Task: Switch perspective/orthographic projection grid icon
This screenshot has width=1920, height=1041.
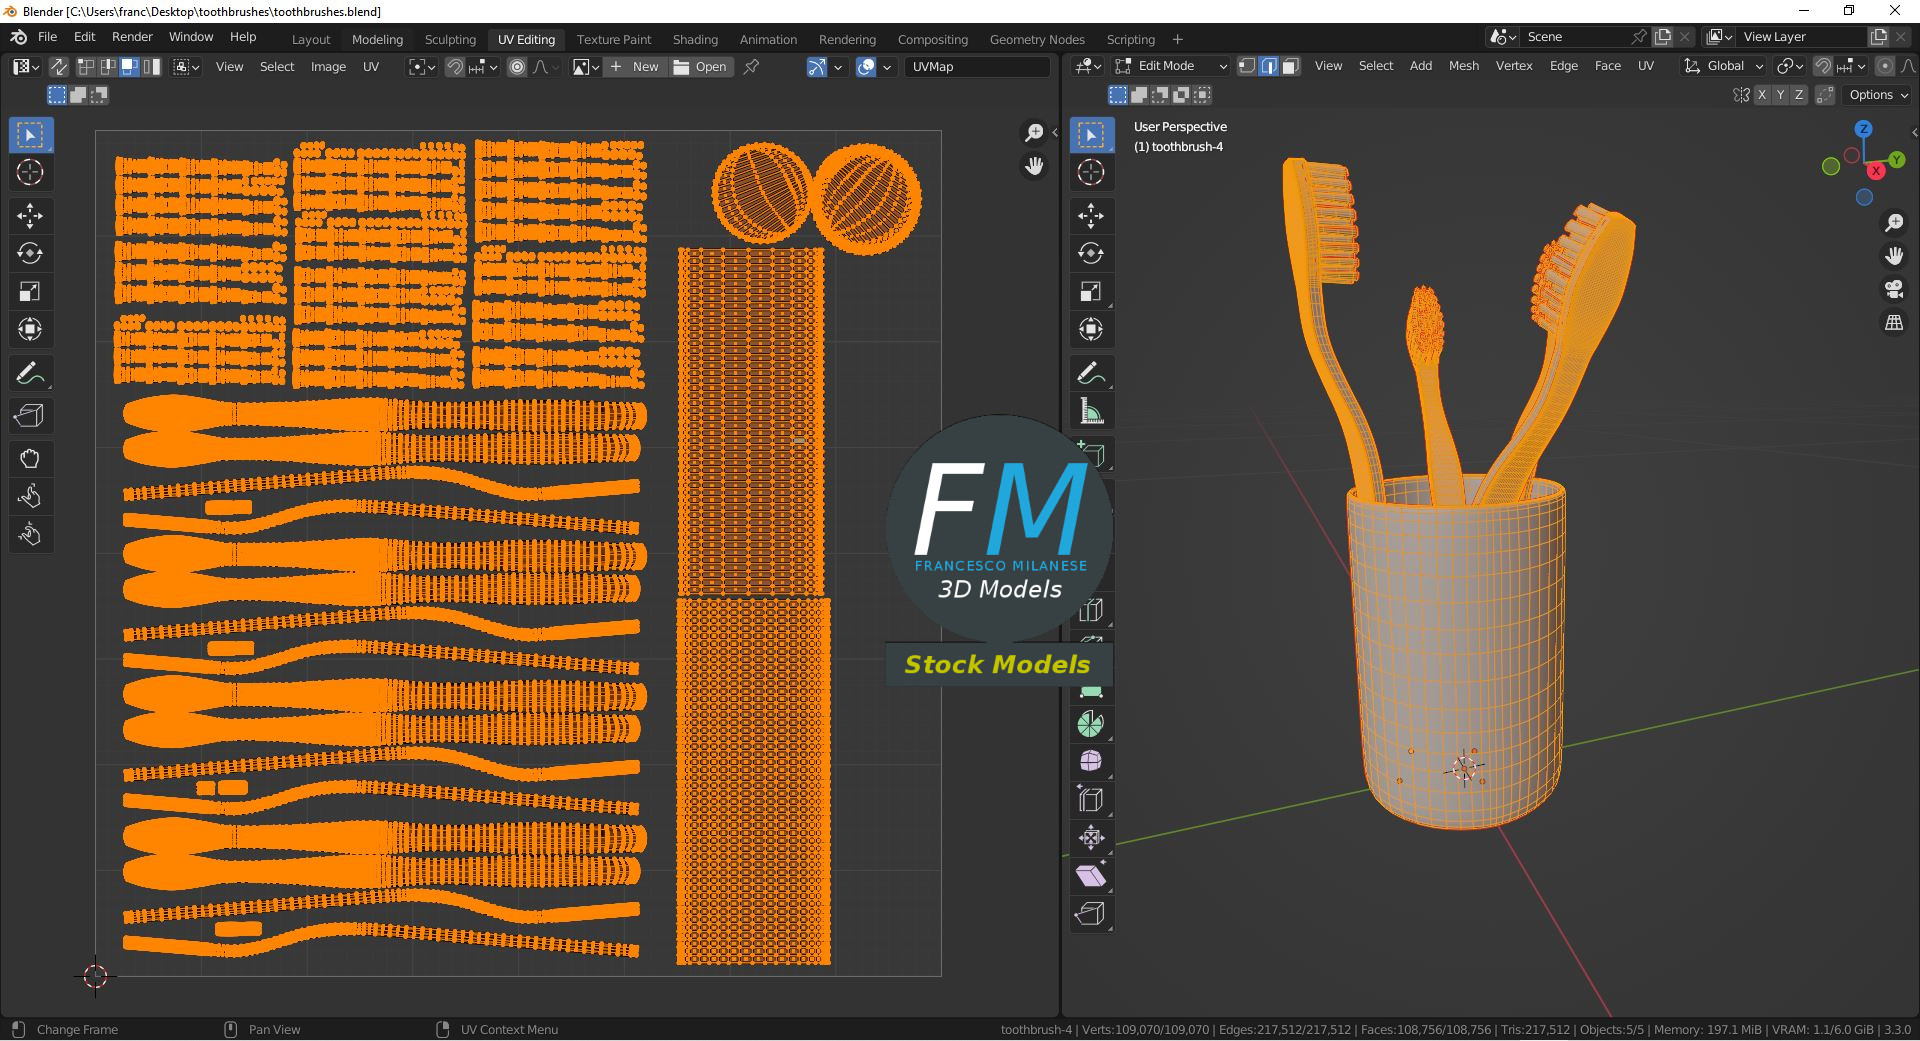Action: coord(1894,323)
